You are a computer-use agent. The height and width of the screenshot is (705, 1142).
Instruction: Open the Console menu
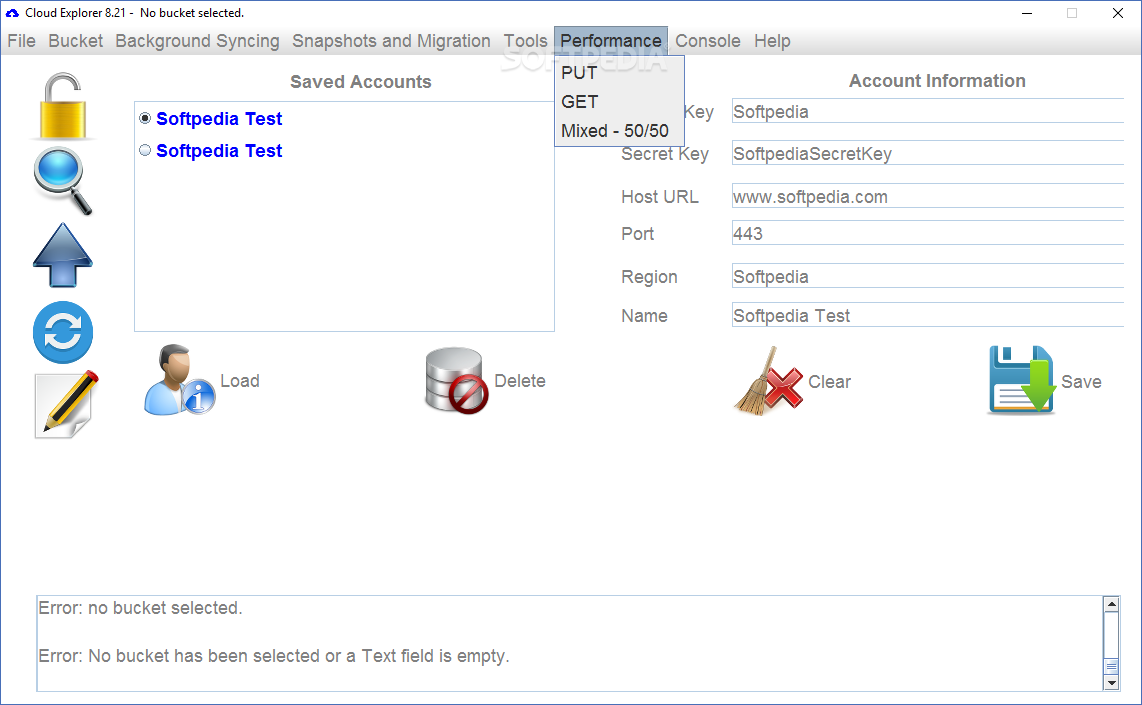point(708,41)
